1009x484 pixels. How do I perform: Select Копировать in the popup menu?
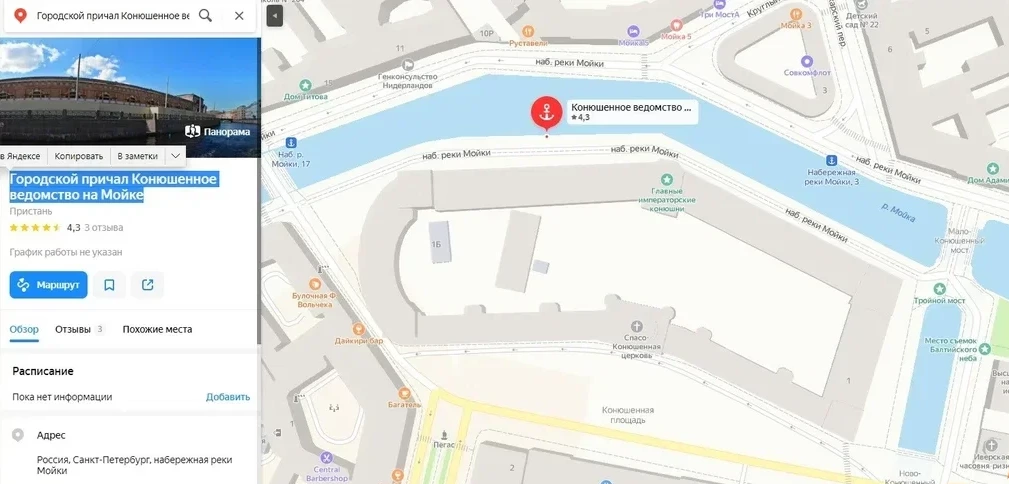[x=79, y=156]
